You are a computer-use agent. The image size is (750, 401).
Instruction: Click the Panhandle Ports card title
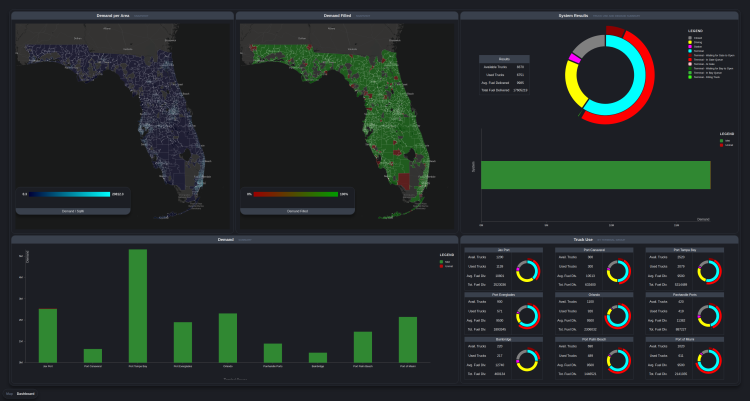684,295
